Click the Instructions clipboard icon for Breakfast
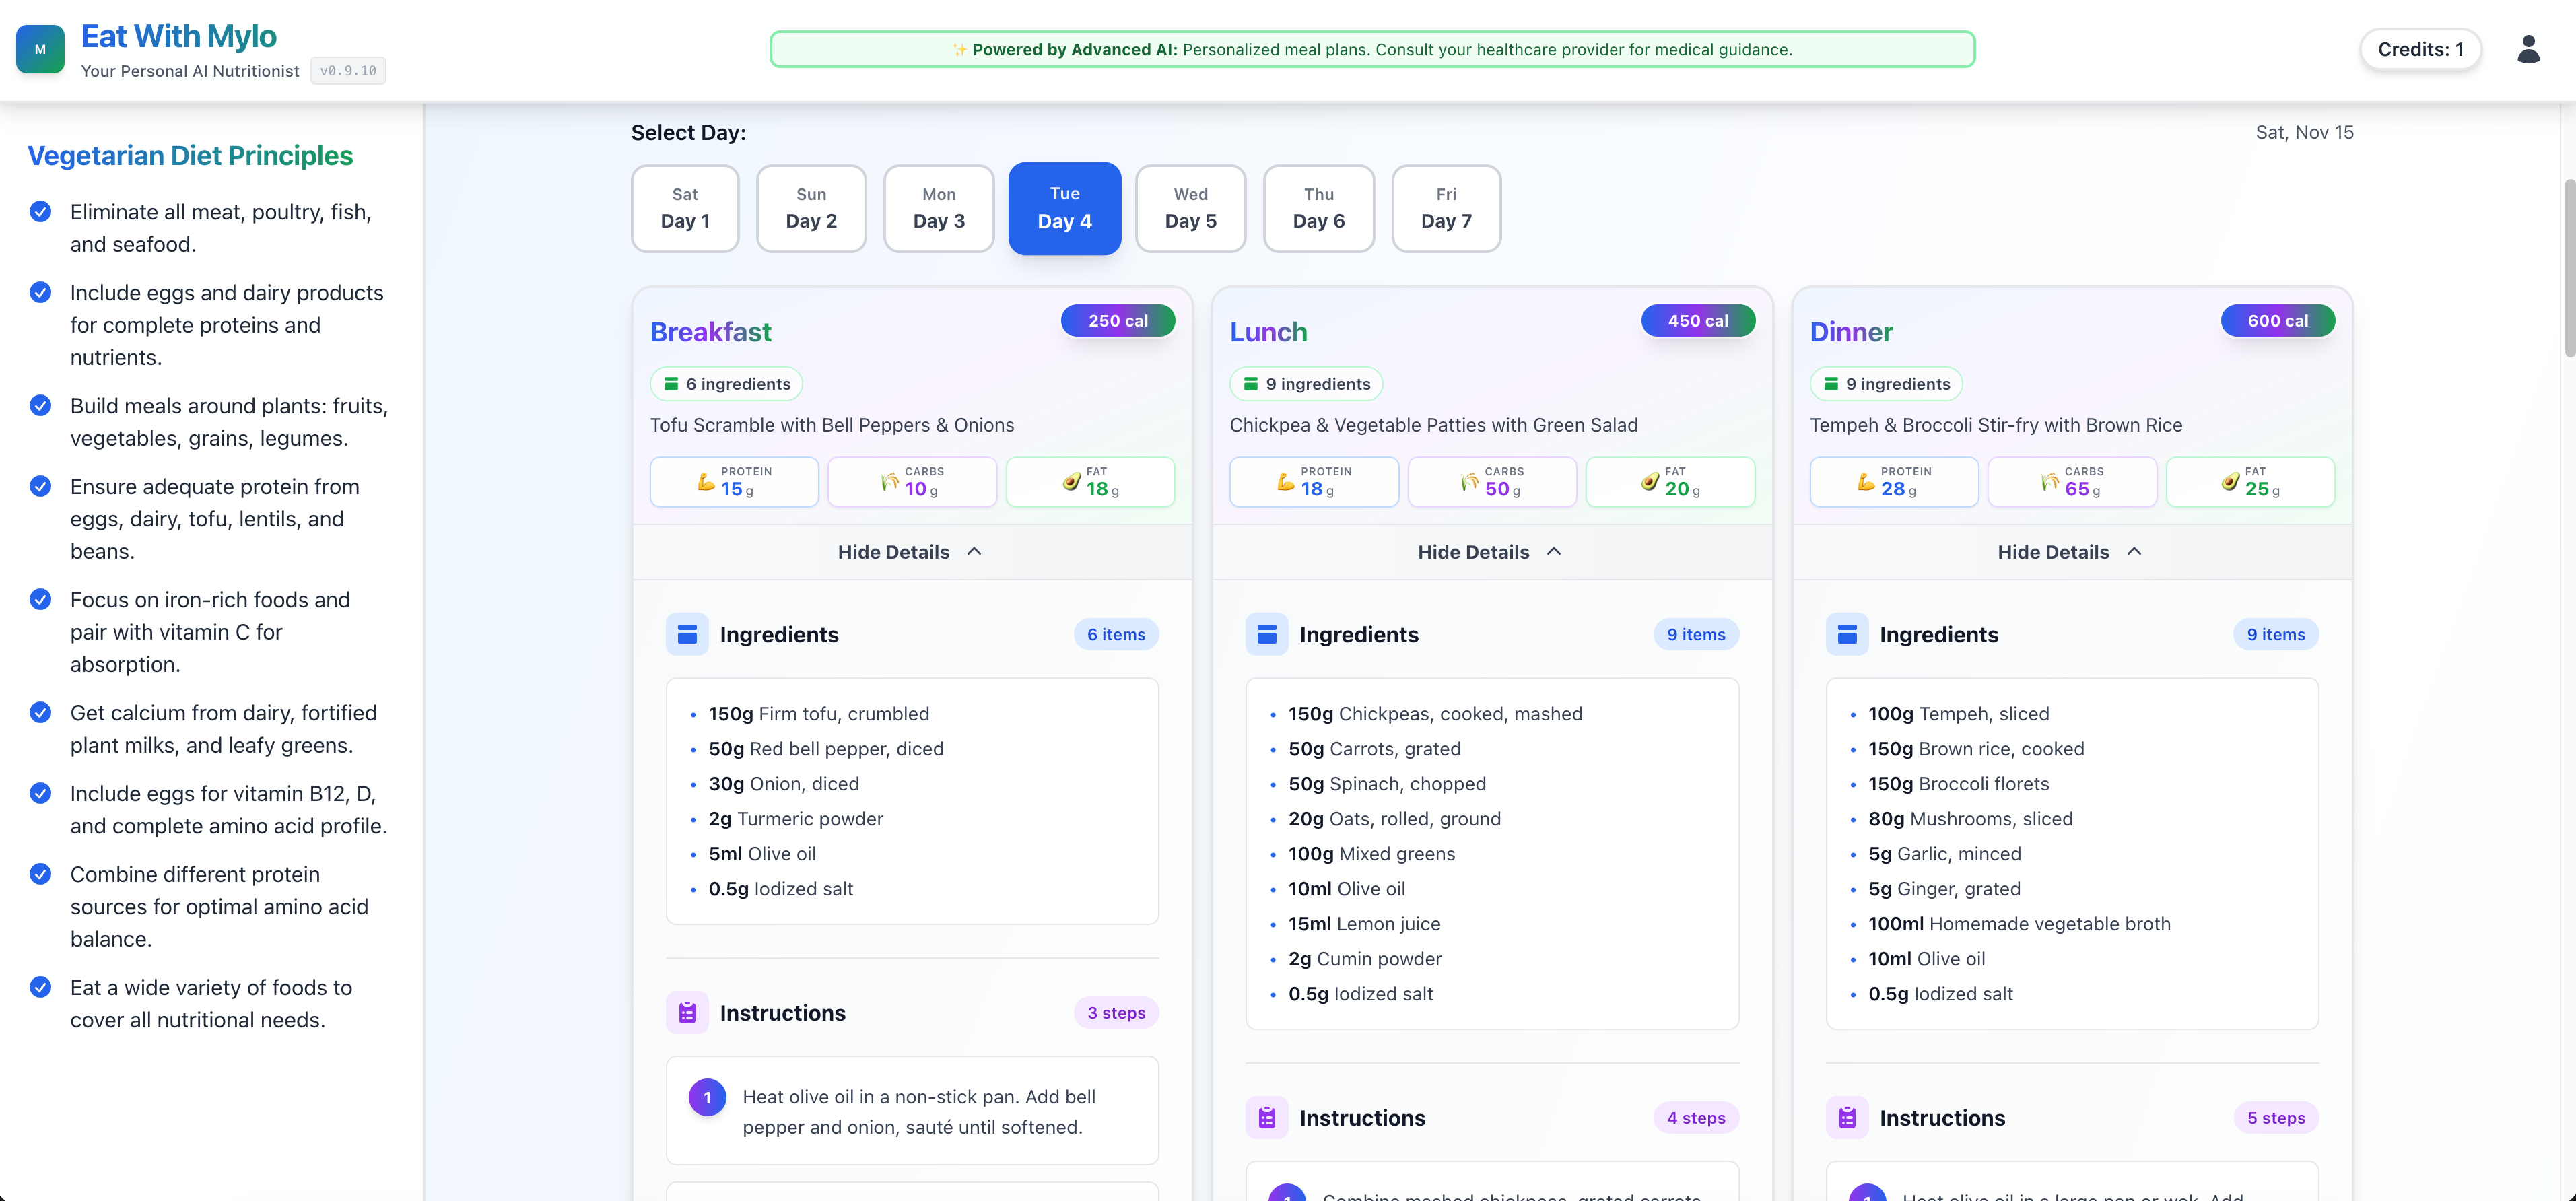This screenshot has width=2576, height=1201. 687,1012
